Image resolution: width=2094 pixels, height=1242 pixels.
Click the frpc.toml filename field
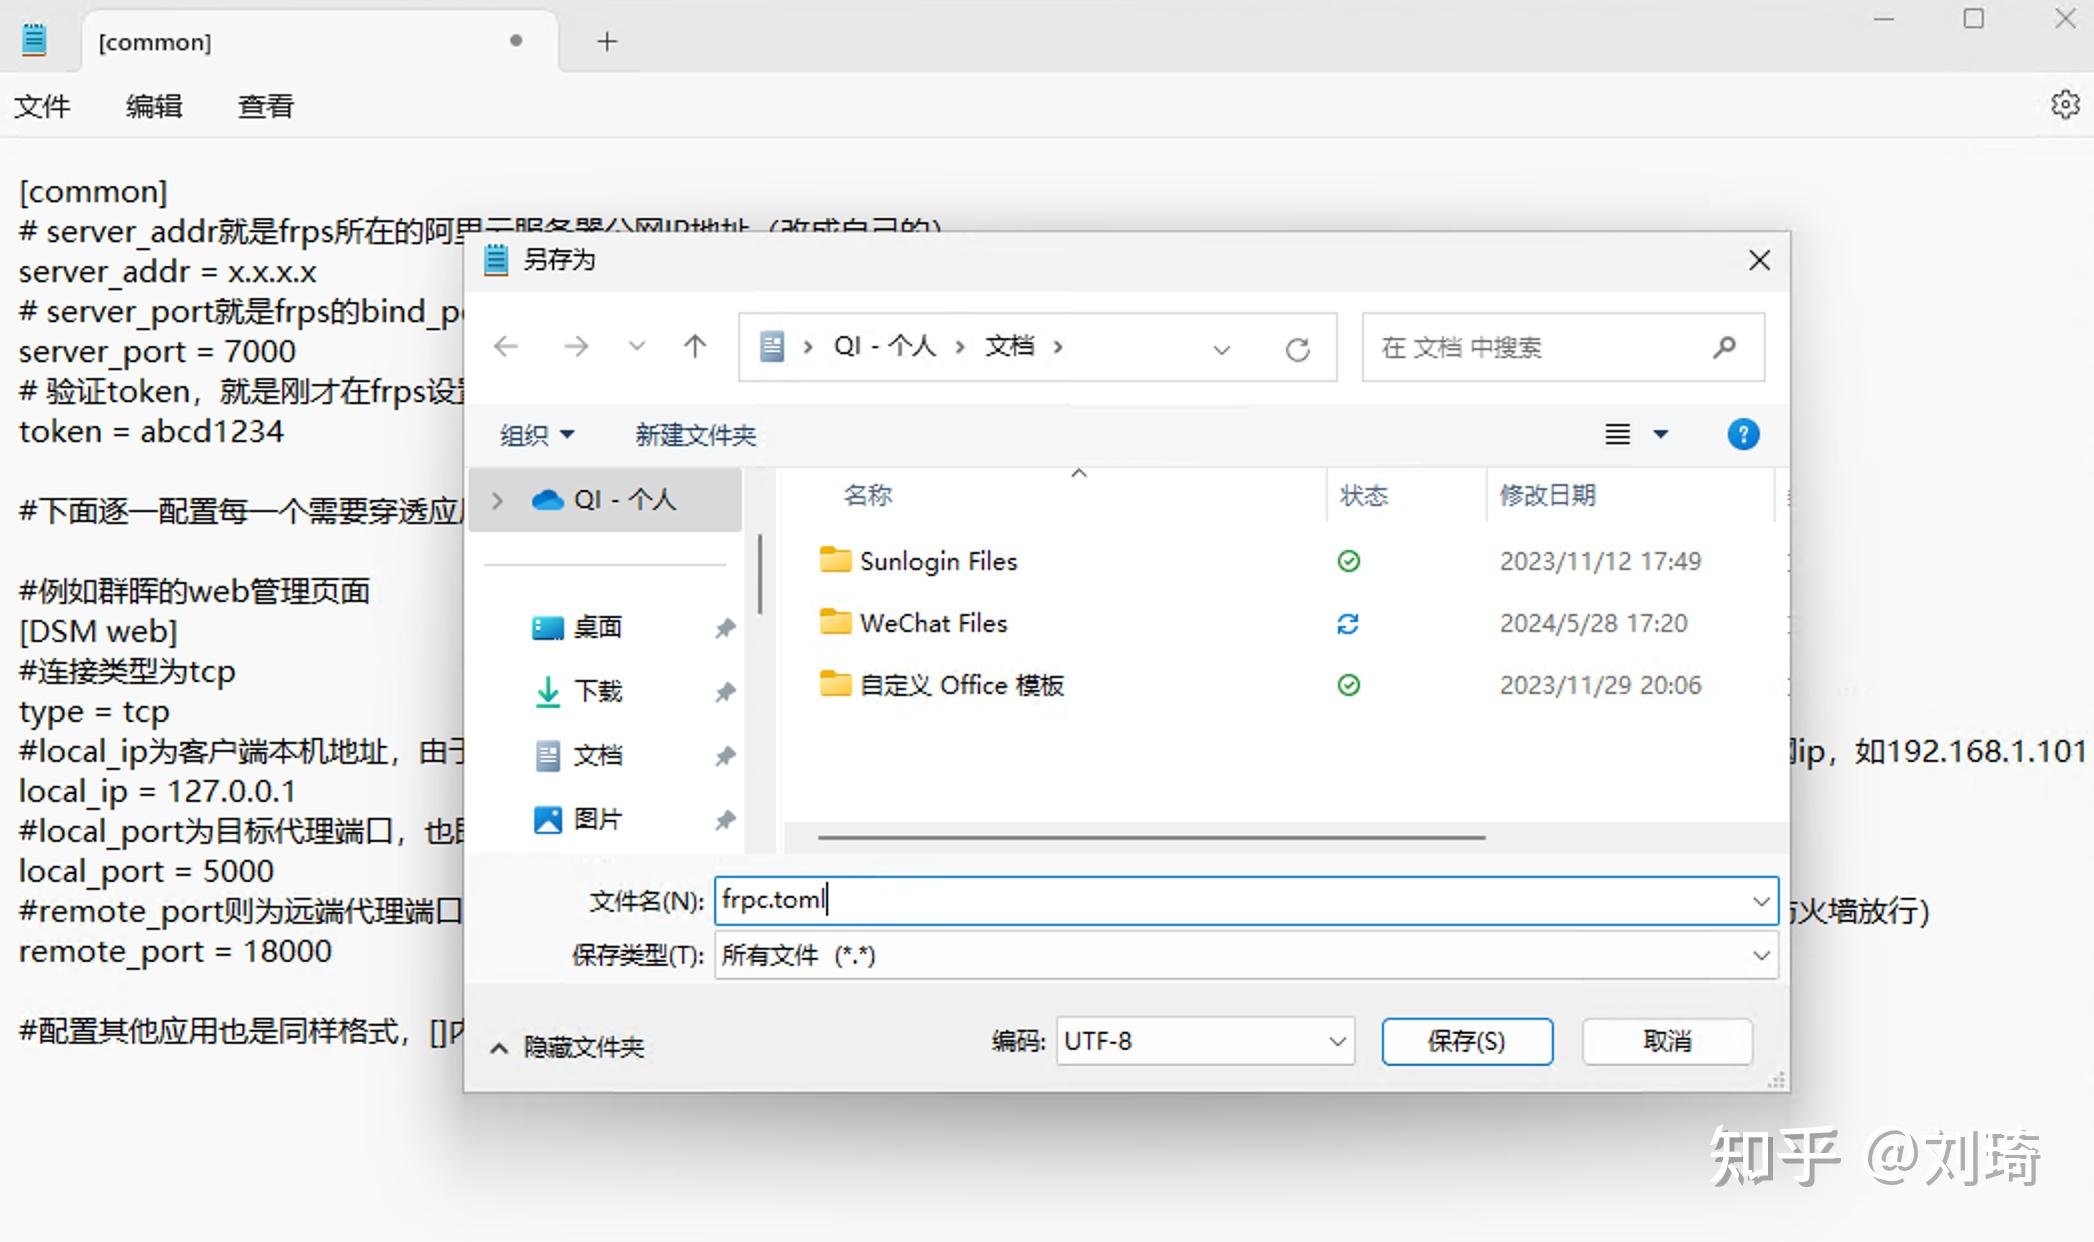coord(1000,900)
